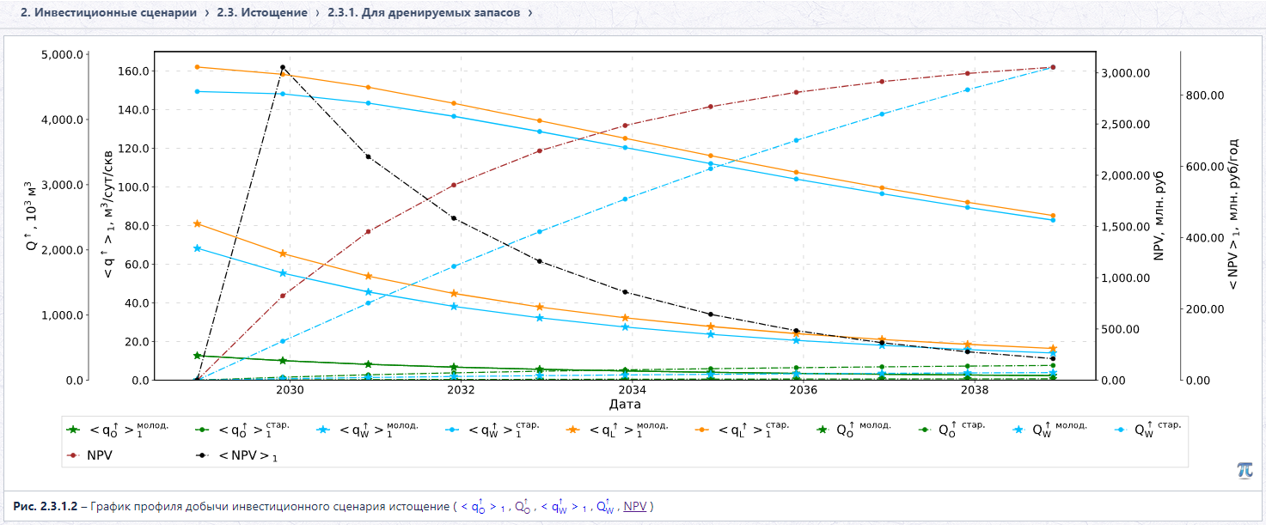
Task: Click the blue pi symbol icon
Action: tap(1244, 470)
